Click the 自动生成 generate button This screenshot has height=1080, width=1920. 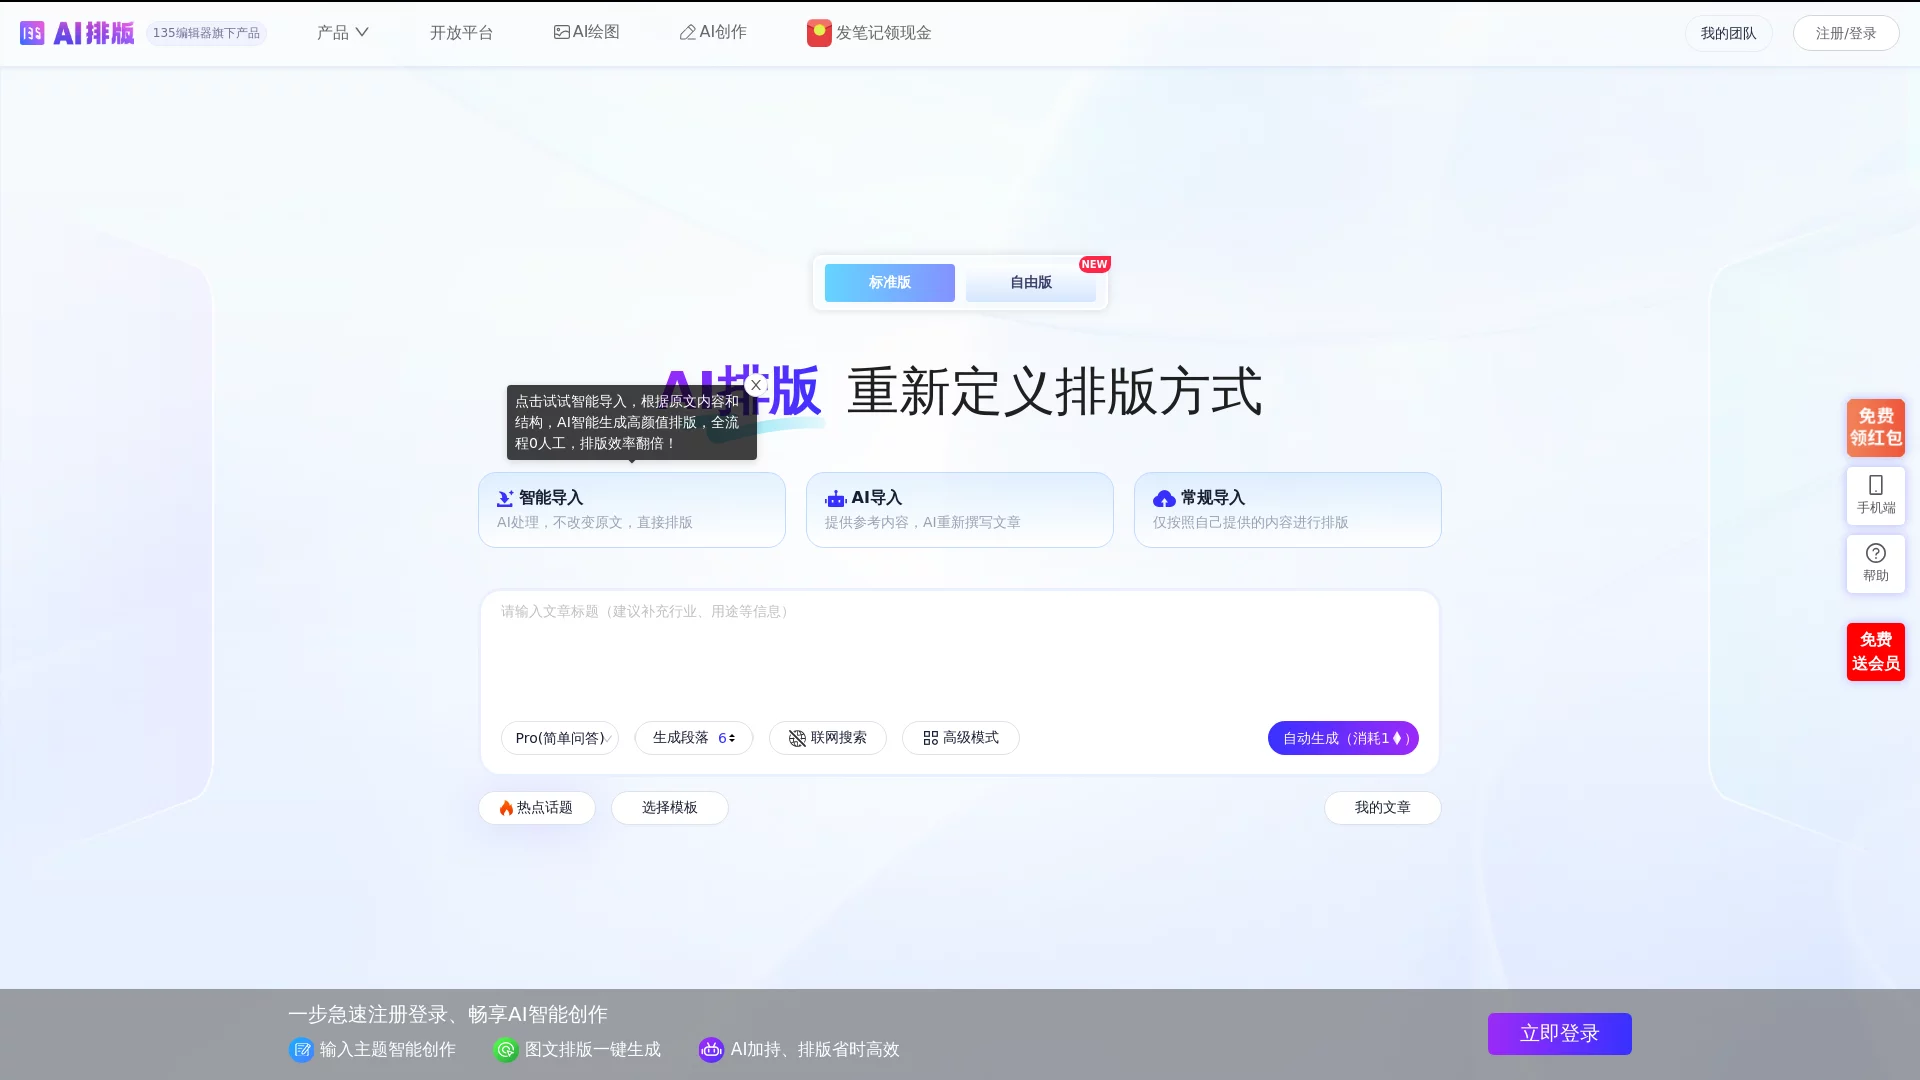1343,737
